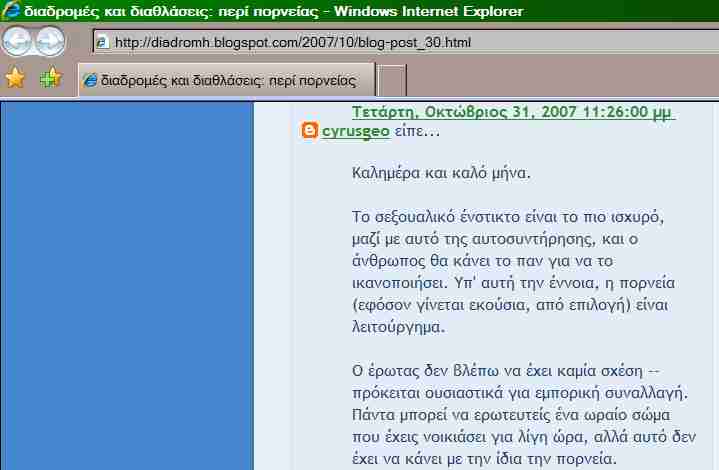Click the browser Back arrow button

click(x=17, y=41)
